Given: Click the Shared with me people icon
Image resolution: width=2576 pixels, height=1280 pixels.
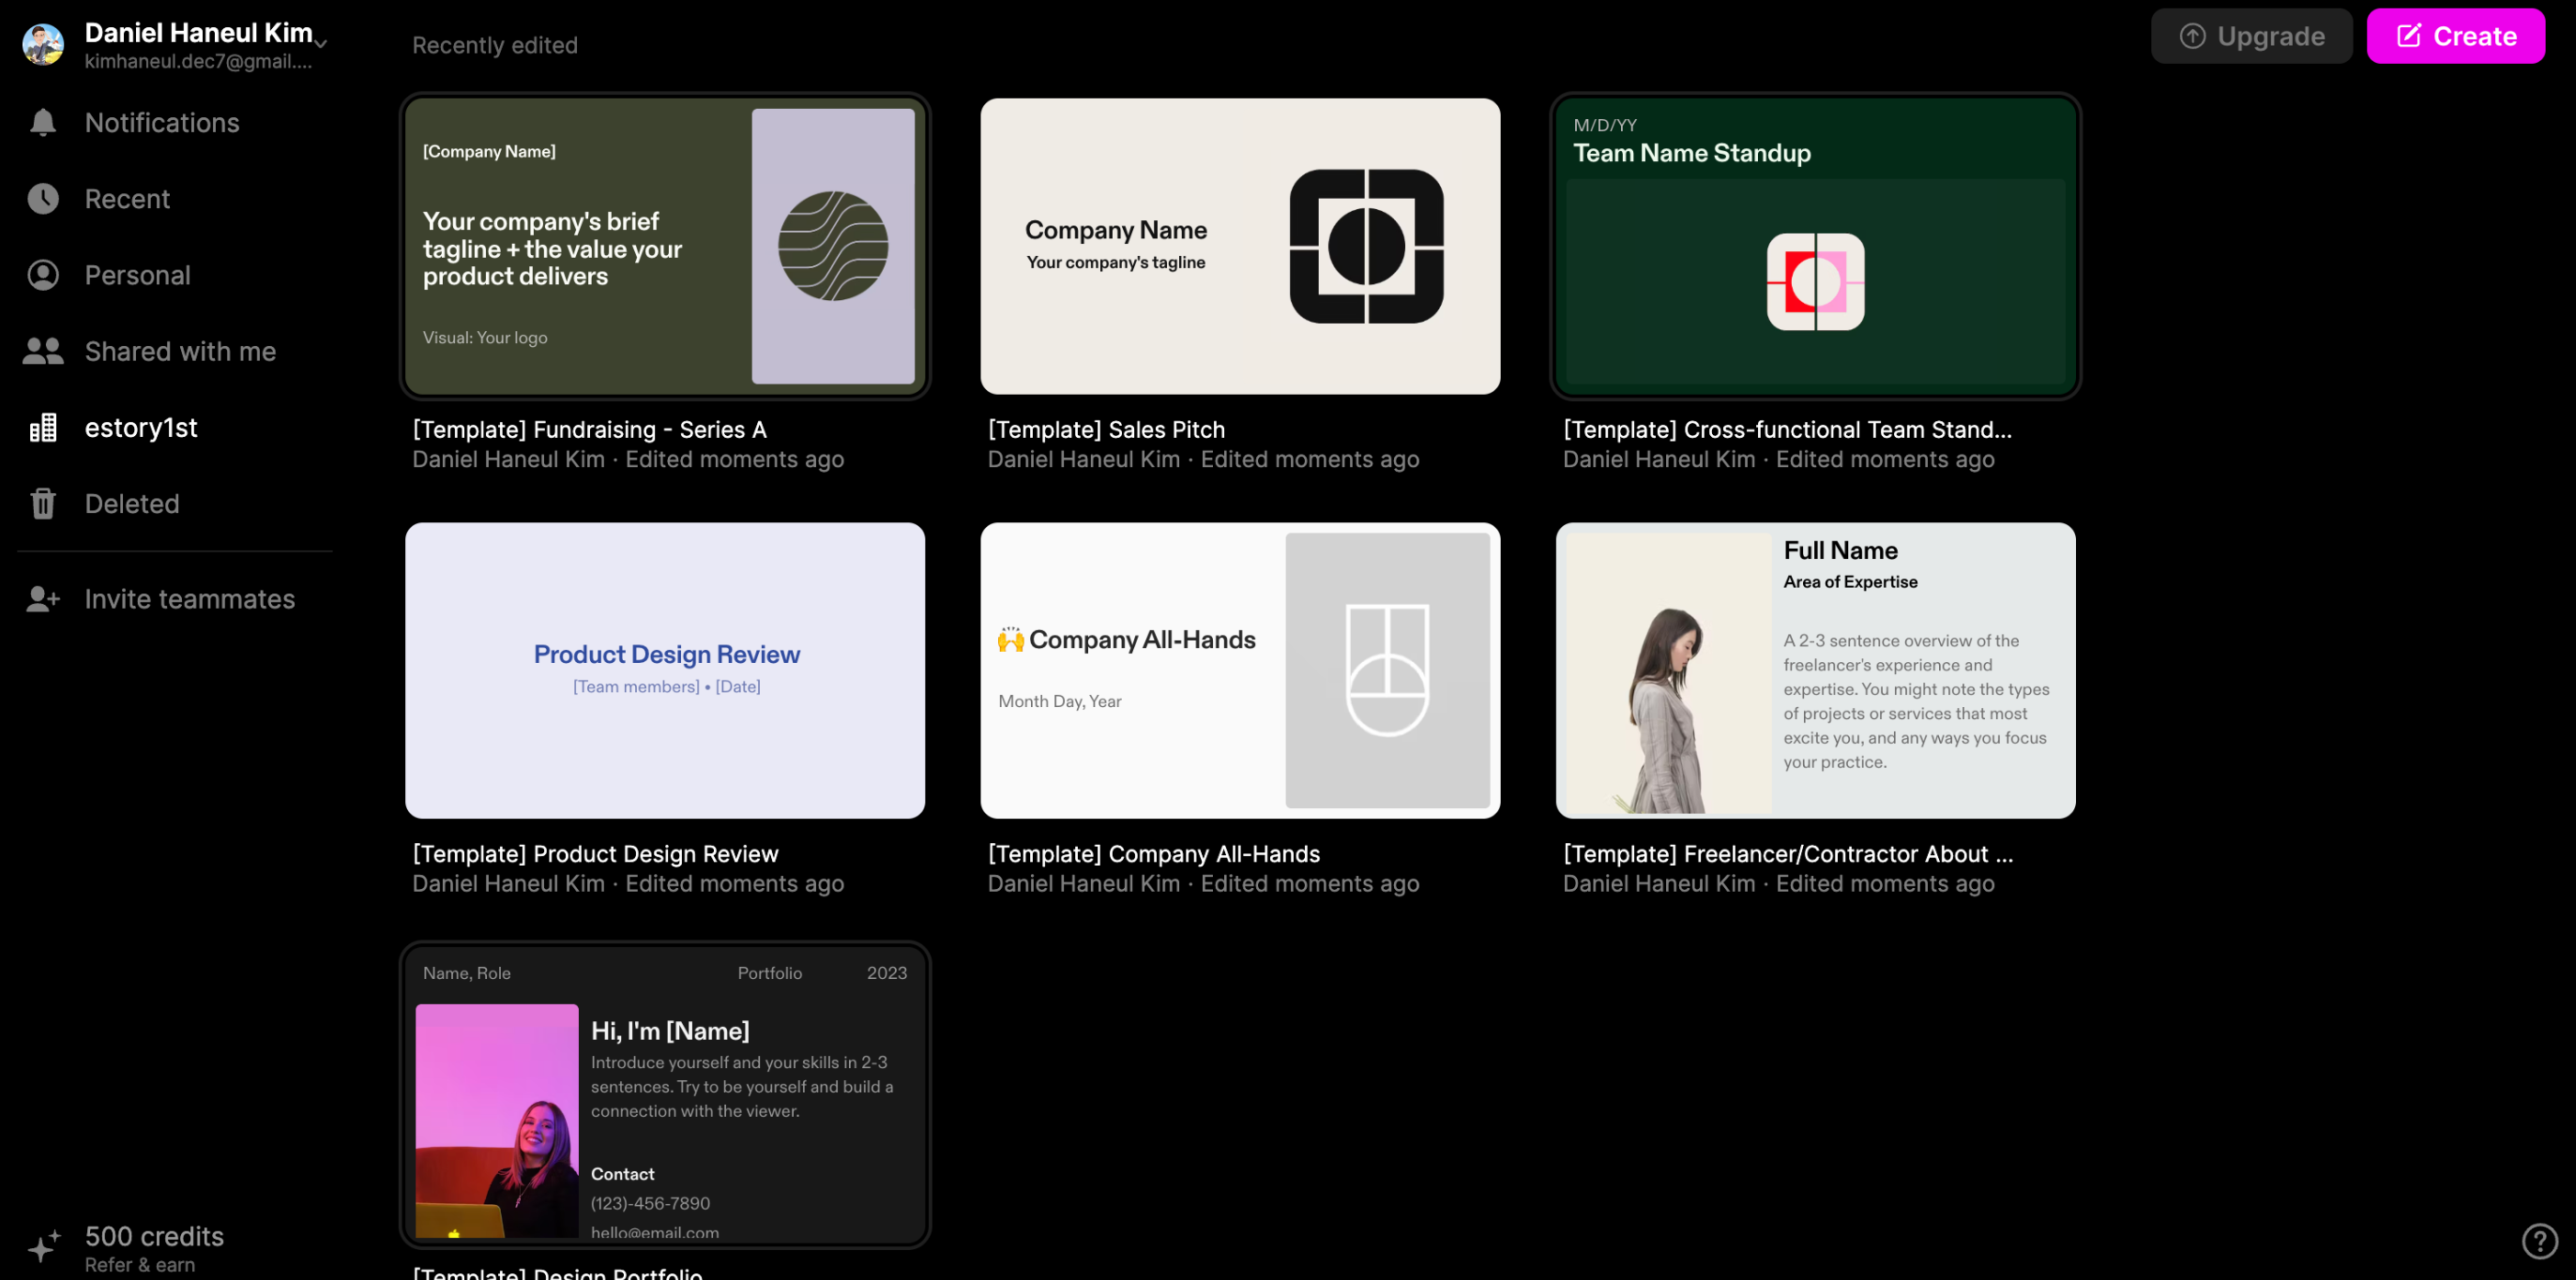Looking at the screenshot, I should pos(43,351).
